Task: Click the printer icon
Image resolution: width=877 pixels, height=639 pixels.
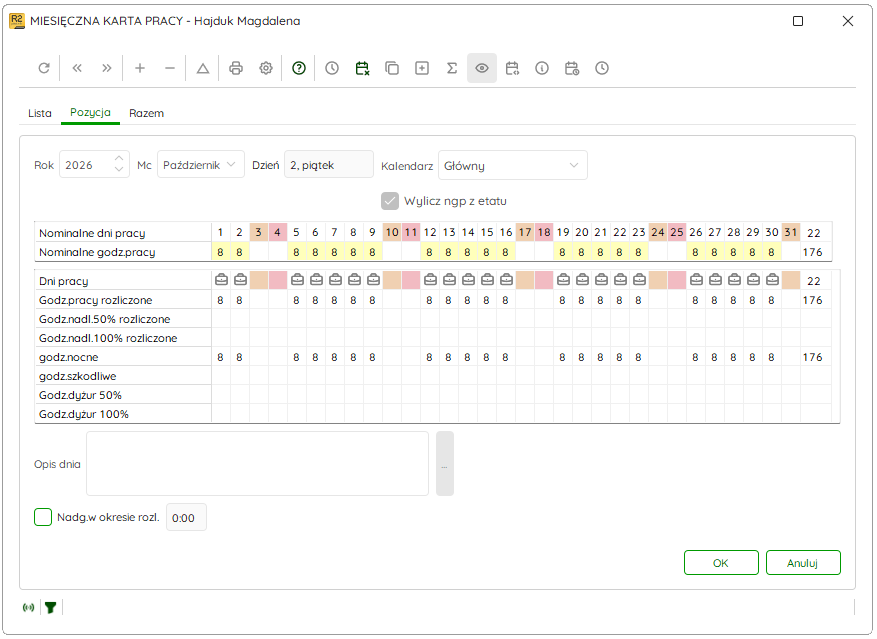Action: click(236, 68)
